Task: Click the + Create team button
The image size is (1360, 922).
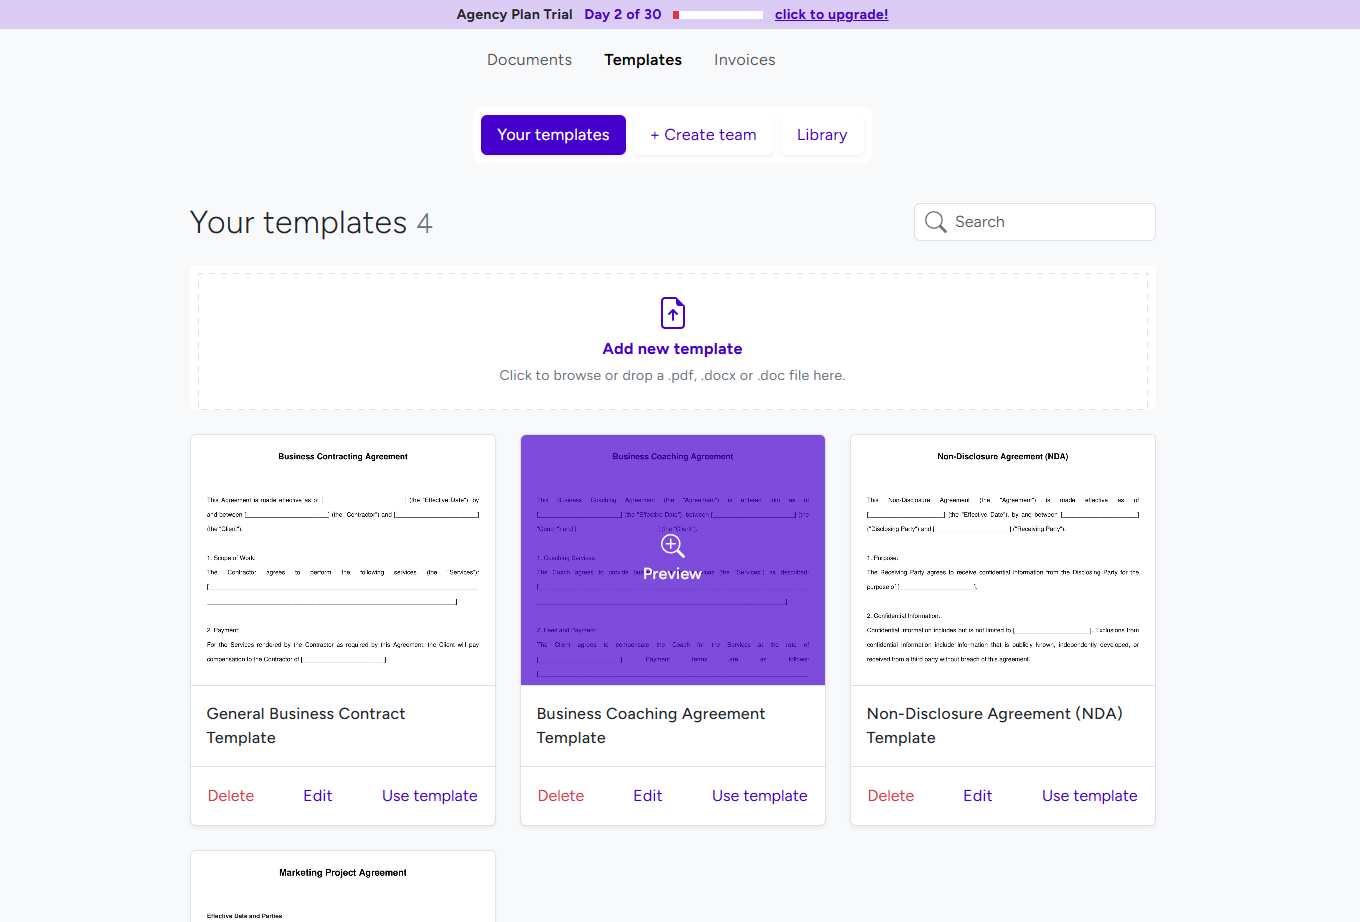Action: click(x=703, y=134)
